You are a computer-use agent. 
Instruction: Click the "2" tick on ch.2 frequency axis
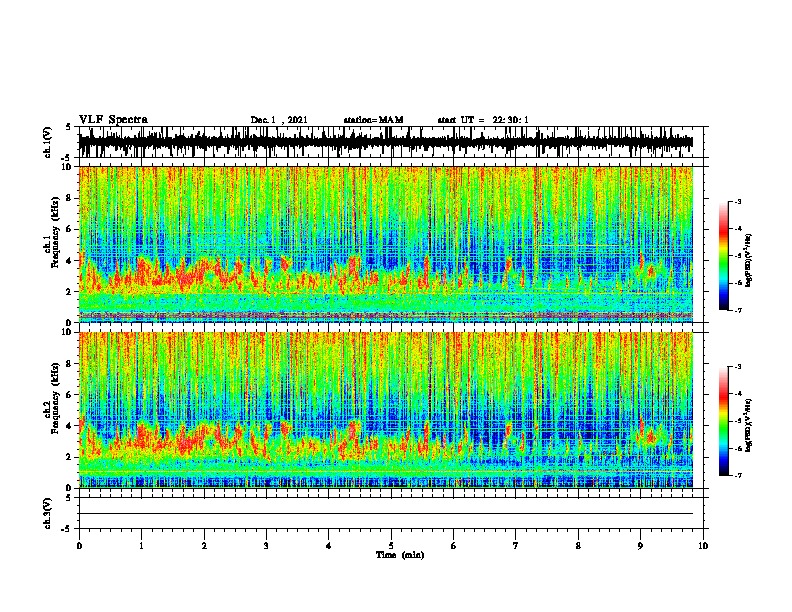[69, 457]
